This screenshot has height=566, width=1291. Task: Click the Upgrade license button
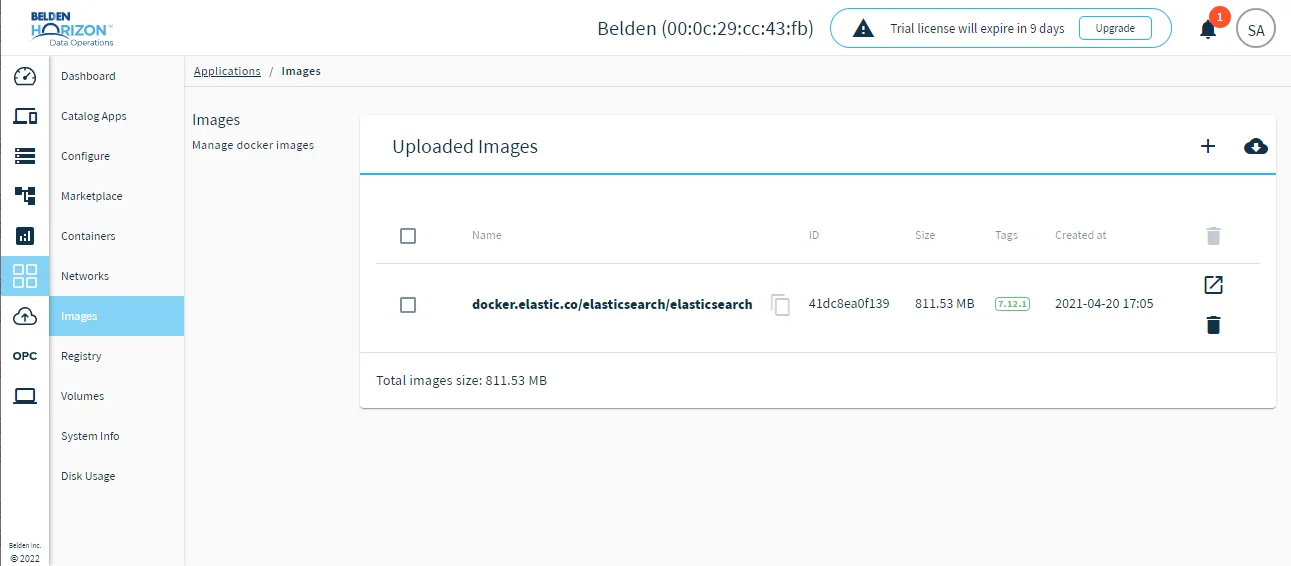1115,29
